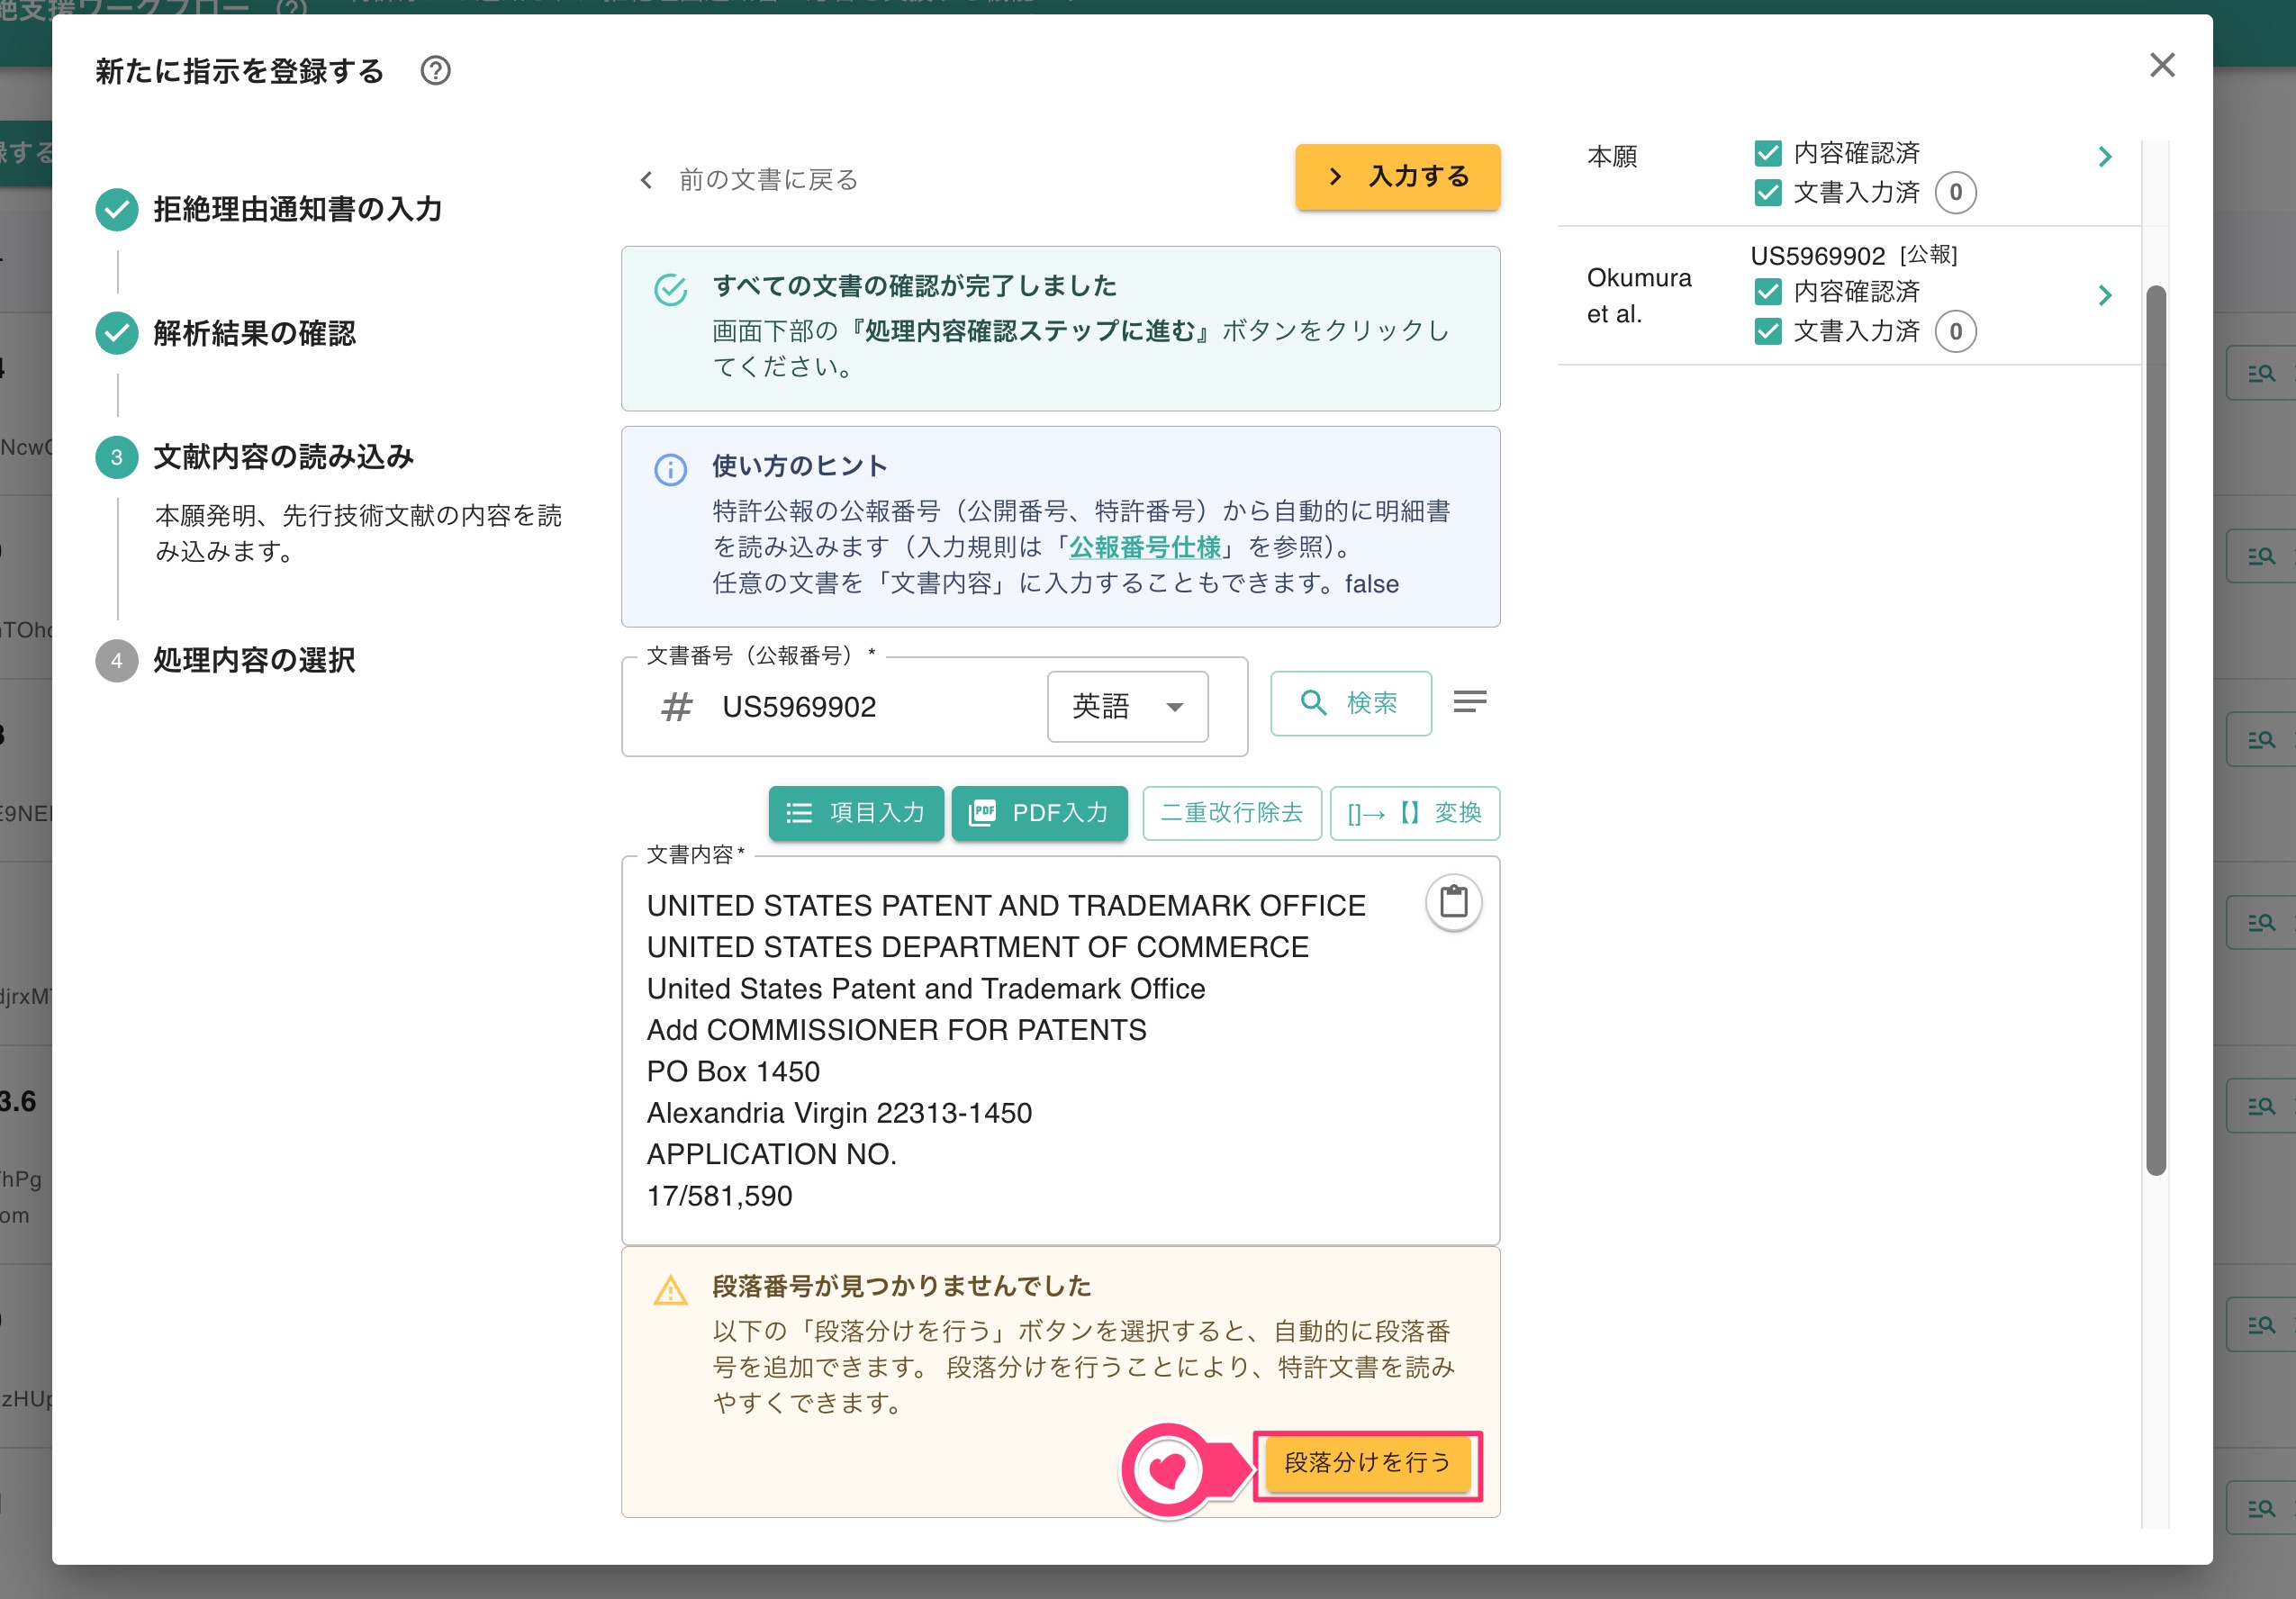Select step 解析結果の確認

(225, 333)
